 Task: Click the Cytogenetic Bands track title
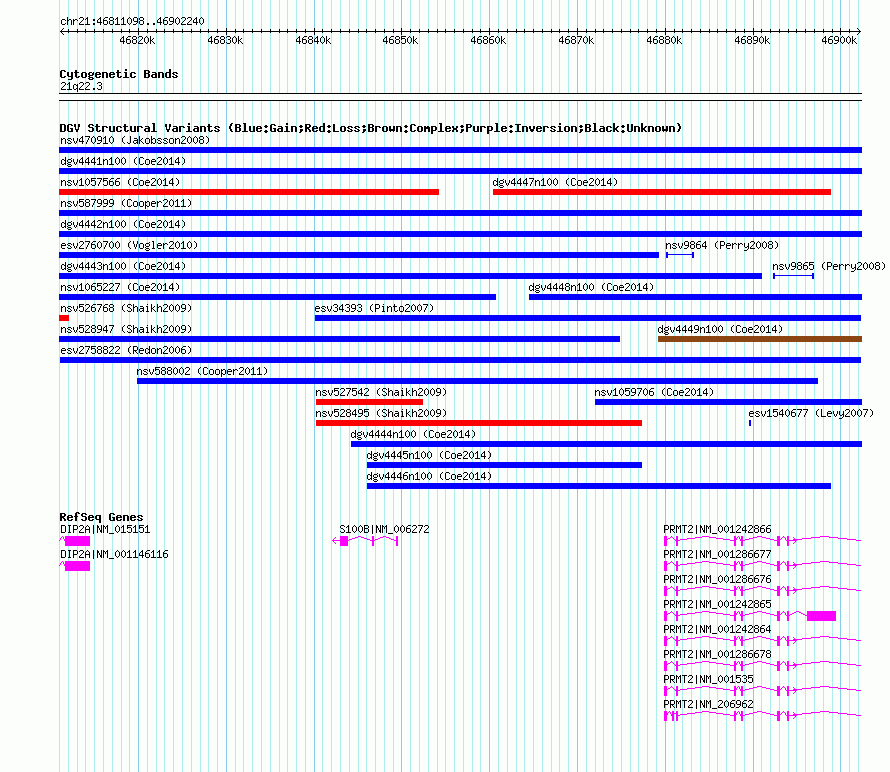click(119, 74)
